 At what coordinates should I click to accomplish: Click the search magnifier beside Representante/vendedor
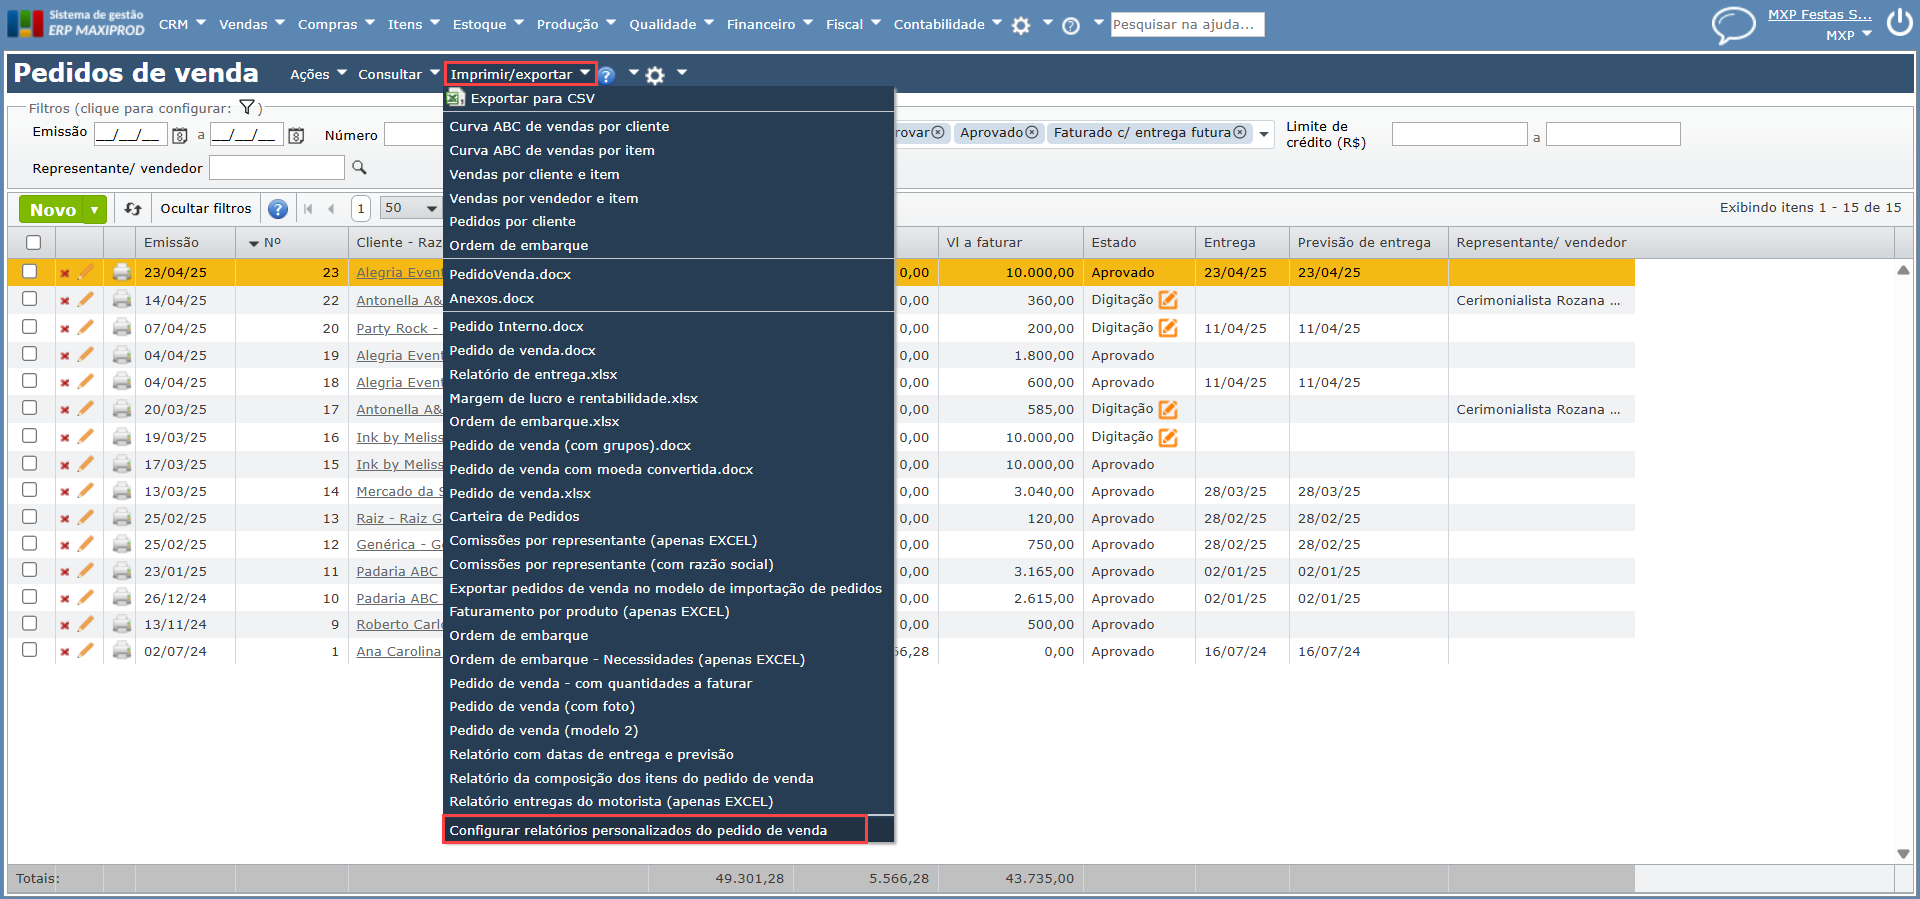[x=360, y=168]
